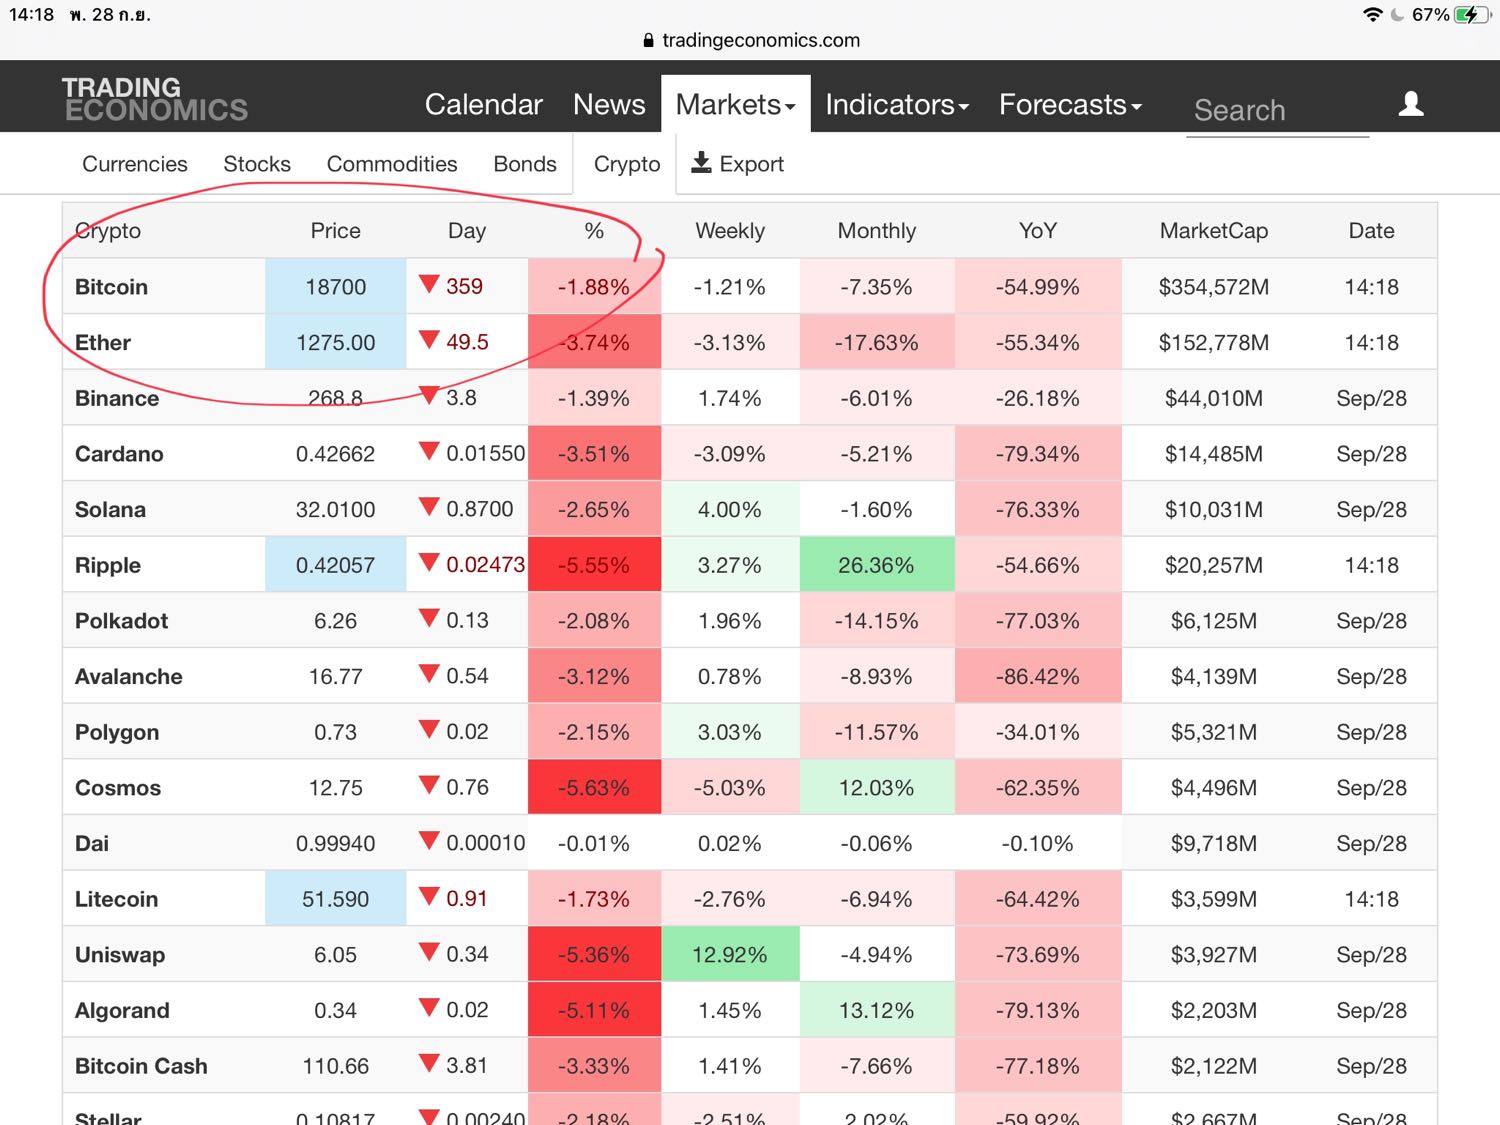The height and width of the screenshot is (1125, 1500).
Task: Select the Stocks tab
Action: pos(257,164)
